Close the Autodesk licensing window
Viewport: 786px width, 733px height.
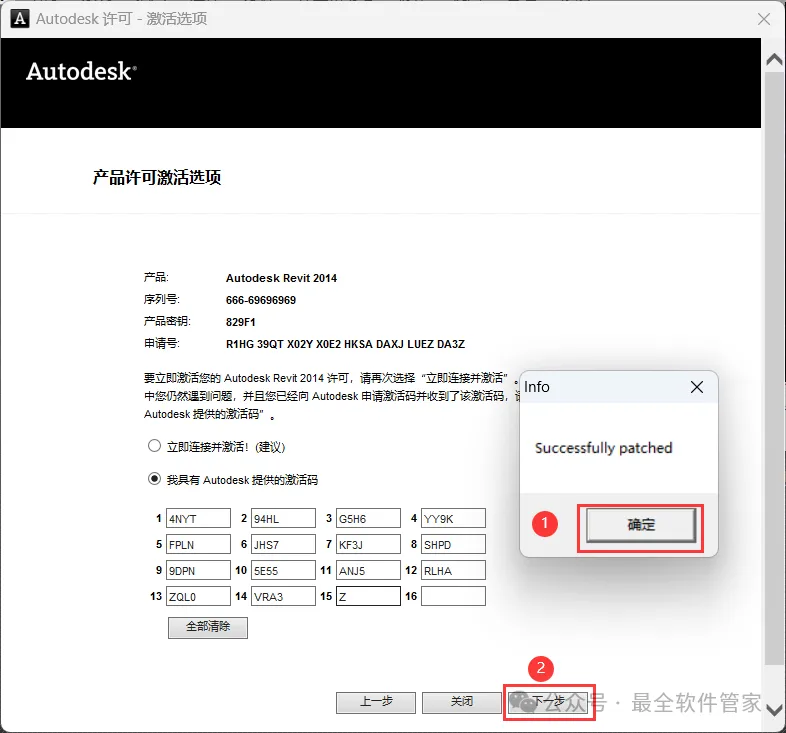coord(763,19)
